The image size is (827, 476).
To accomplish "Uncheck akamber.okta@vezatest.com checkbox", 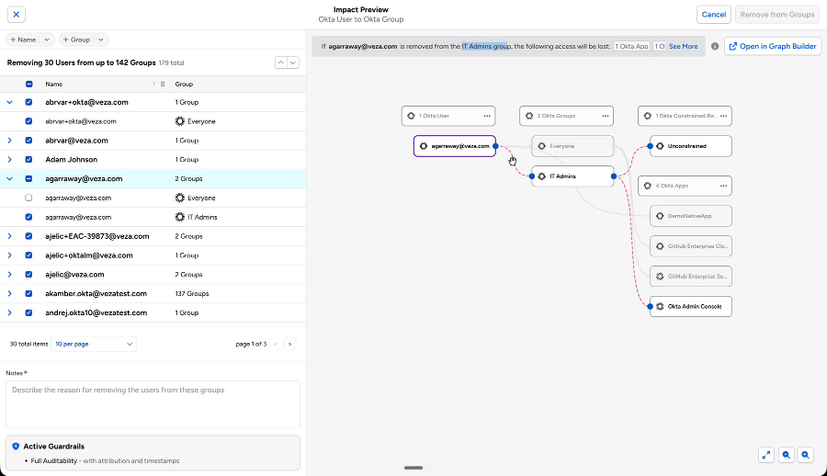I will (x=29, y=294).
